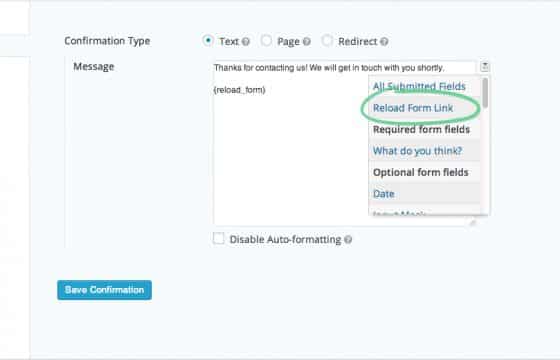This screenshot has height=360, width=560.
Task: Click the 'Required form fields' heading
Action: tap(421, 129)
